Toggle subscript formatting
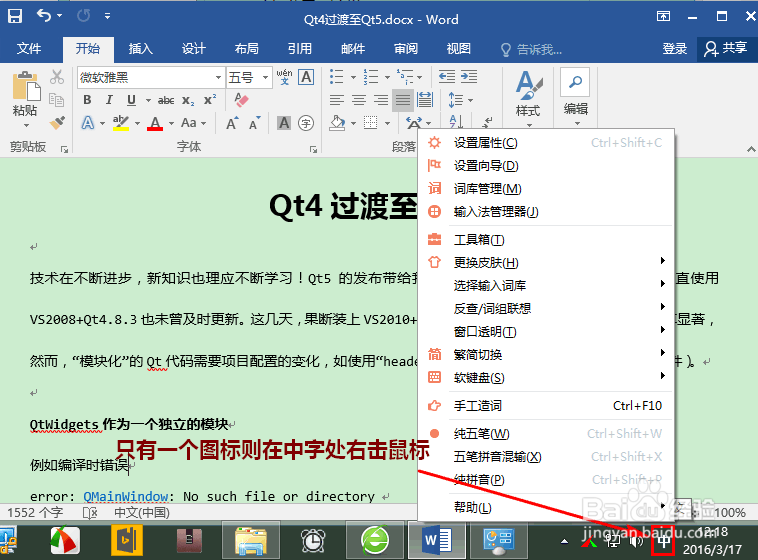 188,100
